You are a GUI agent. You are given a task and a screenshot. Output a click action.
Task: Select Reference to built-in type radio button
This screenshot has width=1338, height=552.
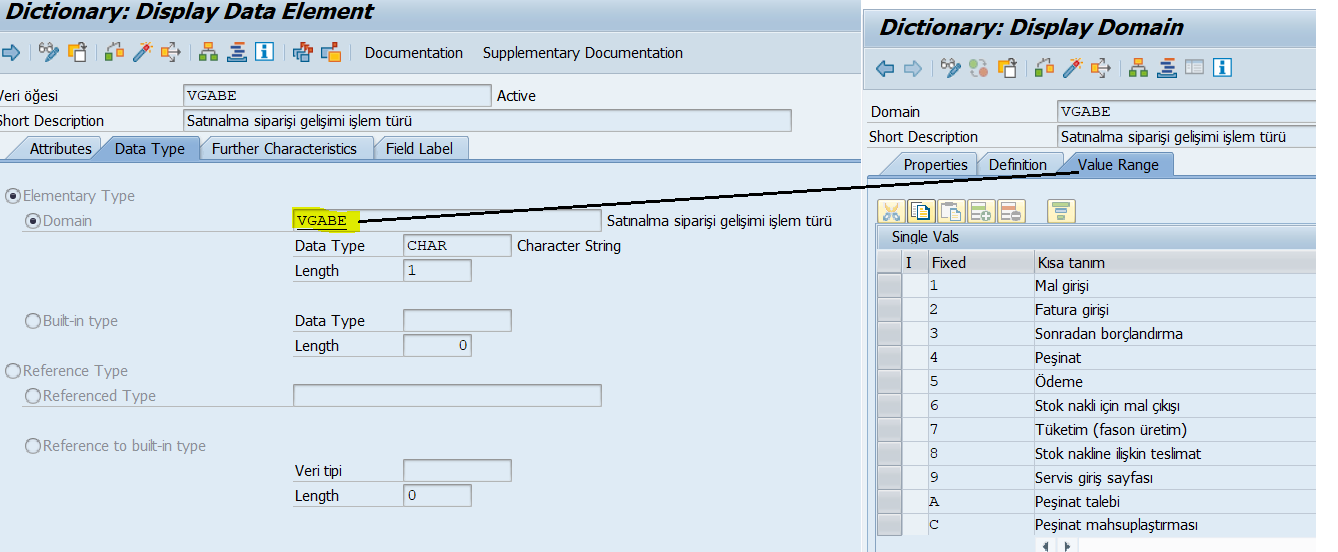(33, 446)
